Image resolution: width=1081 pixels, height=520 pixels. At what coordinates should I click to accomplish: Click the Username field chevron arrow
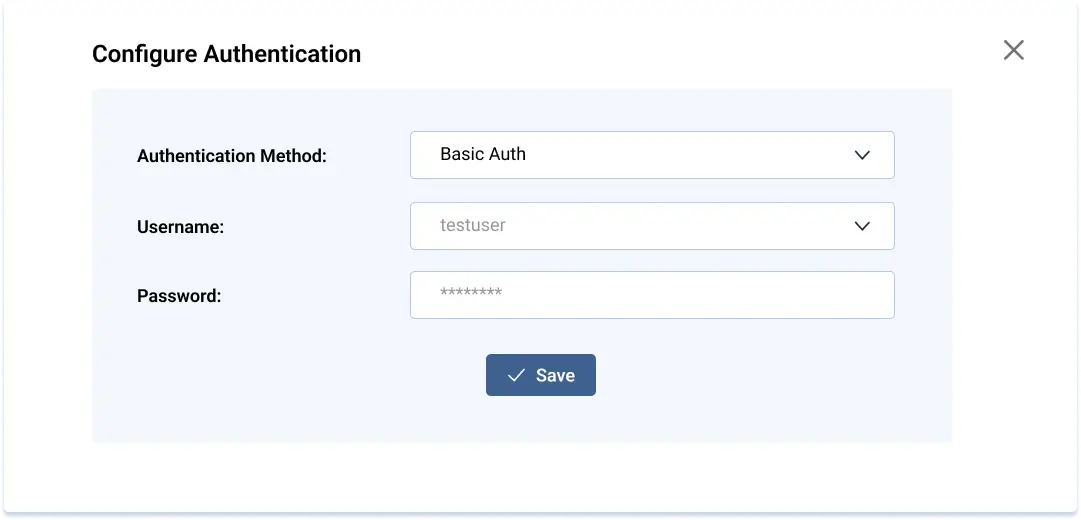[862, 226]
